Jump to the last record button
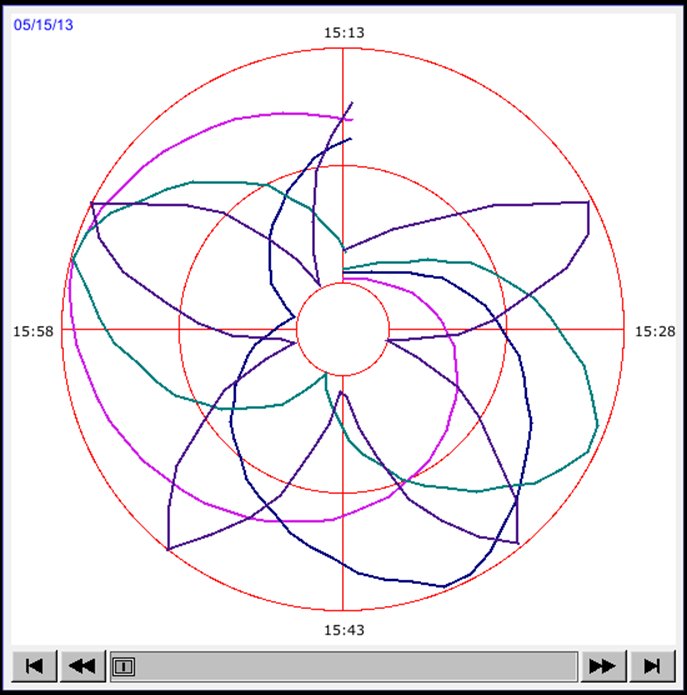This screenshot has height=695, width=687. pos(652,666)
